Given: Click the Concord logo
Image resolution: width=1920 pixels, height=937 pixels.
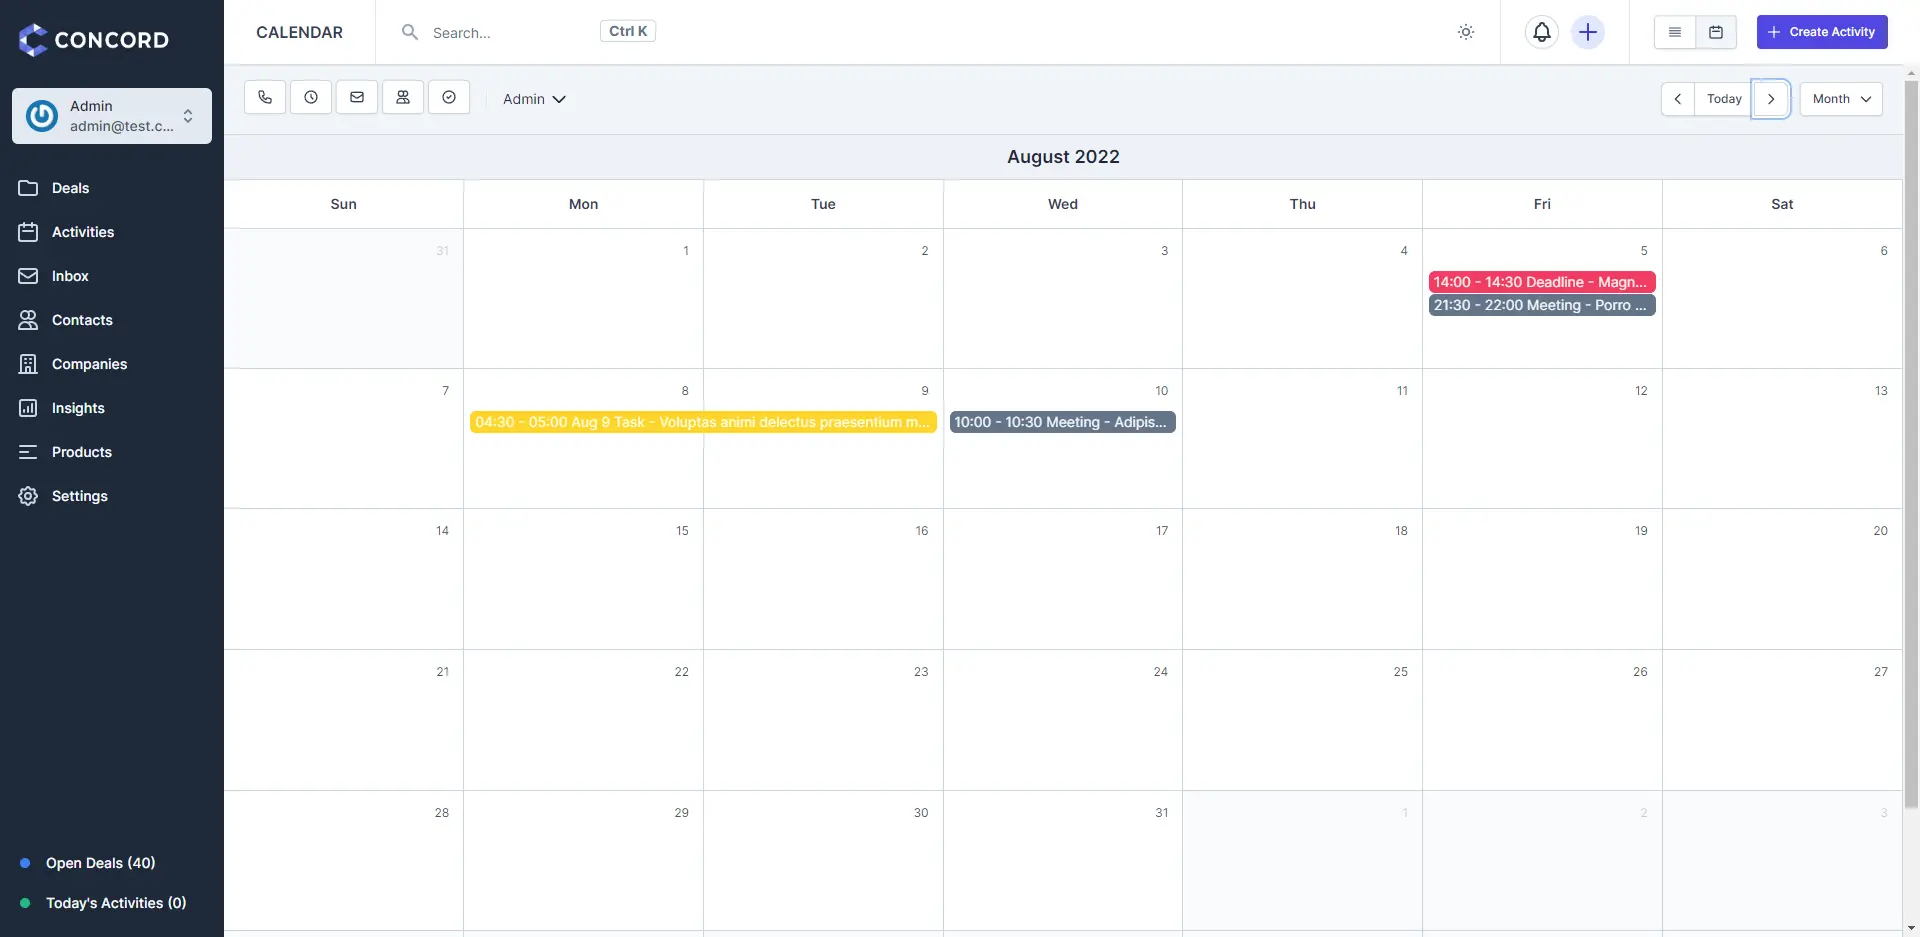Looking at the screenshot, I should (x=94, y=39).
